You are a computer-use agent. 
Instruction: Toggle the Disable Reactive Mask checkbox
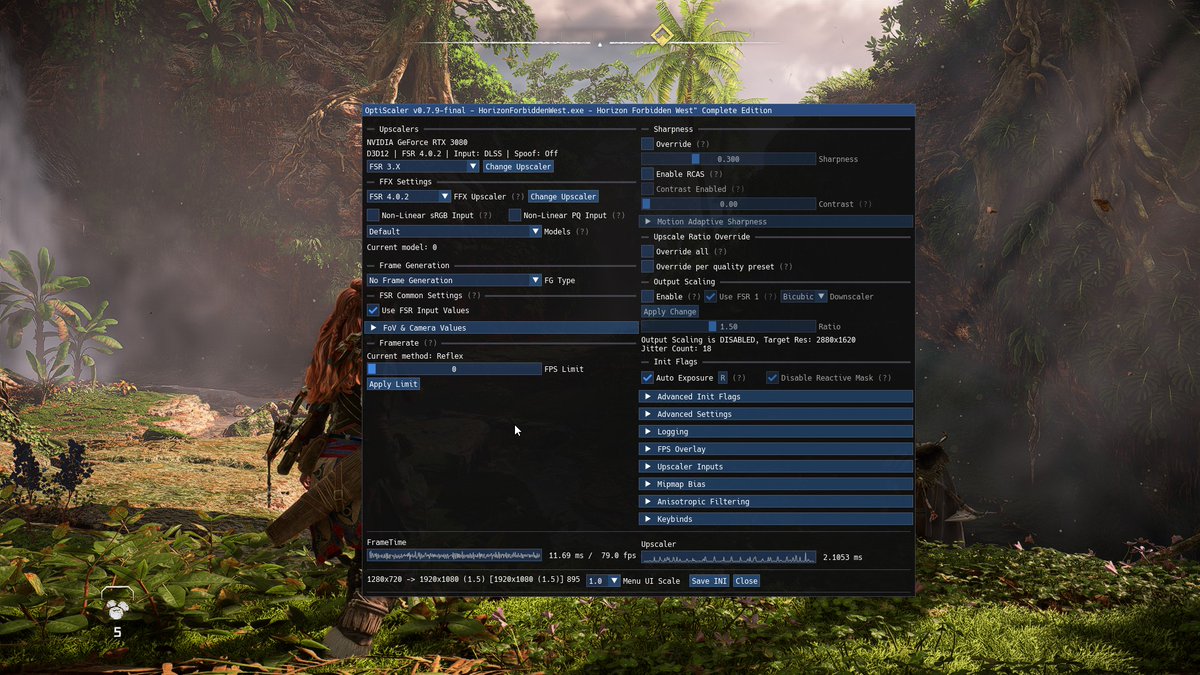click(x=772, y=378)
